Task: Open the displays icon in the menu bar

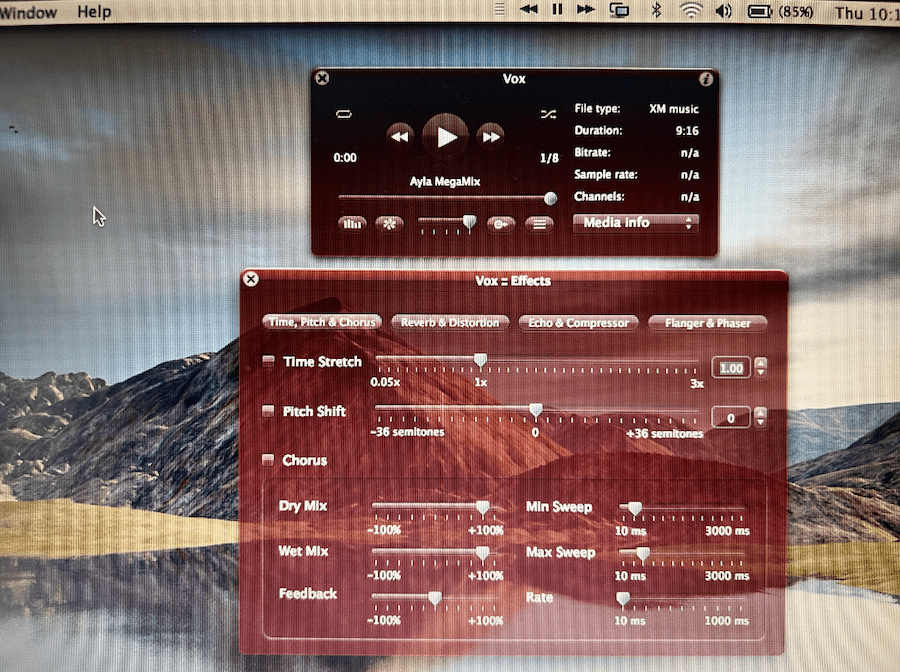Action: (619, 10)
